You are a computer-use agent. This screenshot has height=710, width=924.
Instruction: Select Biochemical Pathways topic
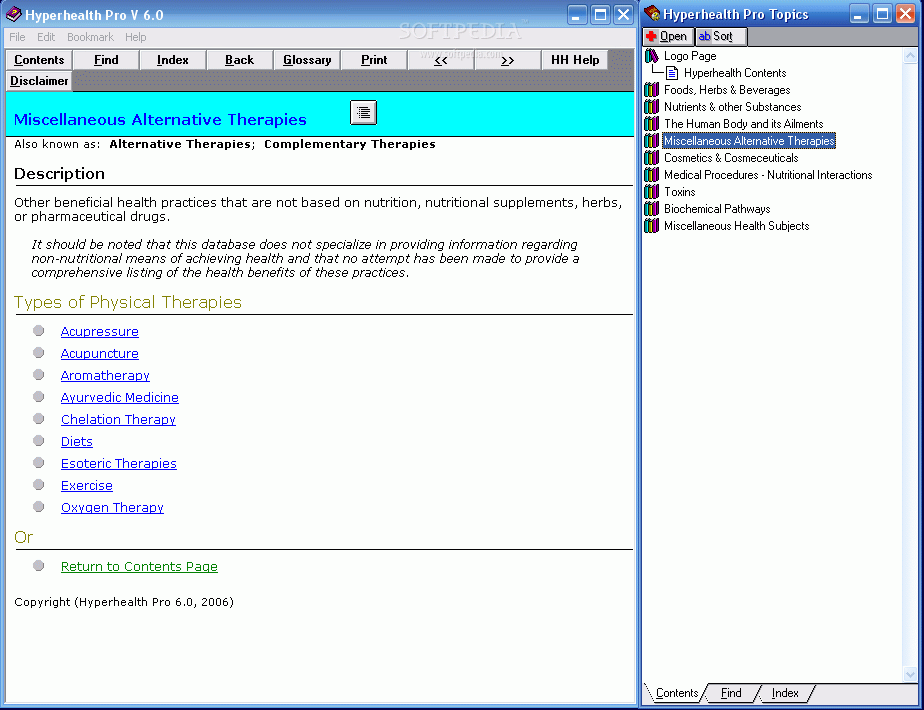coord(717,209)
